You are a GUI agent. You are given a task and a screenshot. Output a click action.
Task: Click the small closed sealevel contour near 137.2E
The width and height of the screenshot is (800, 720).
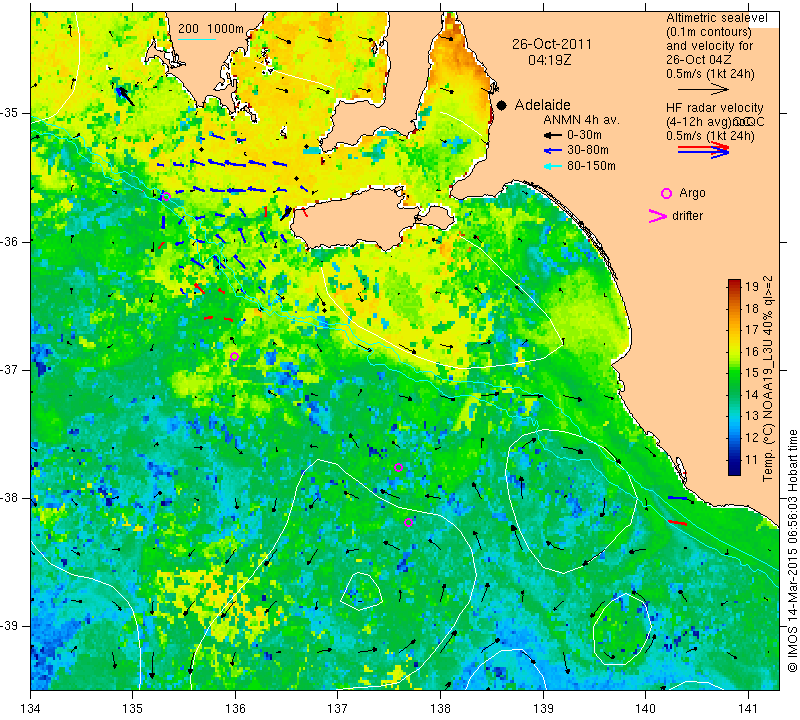(361, 591)
